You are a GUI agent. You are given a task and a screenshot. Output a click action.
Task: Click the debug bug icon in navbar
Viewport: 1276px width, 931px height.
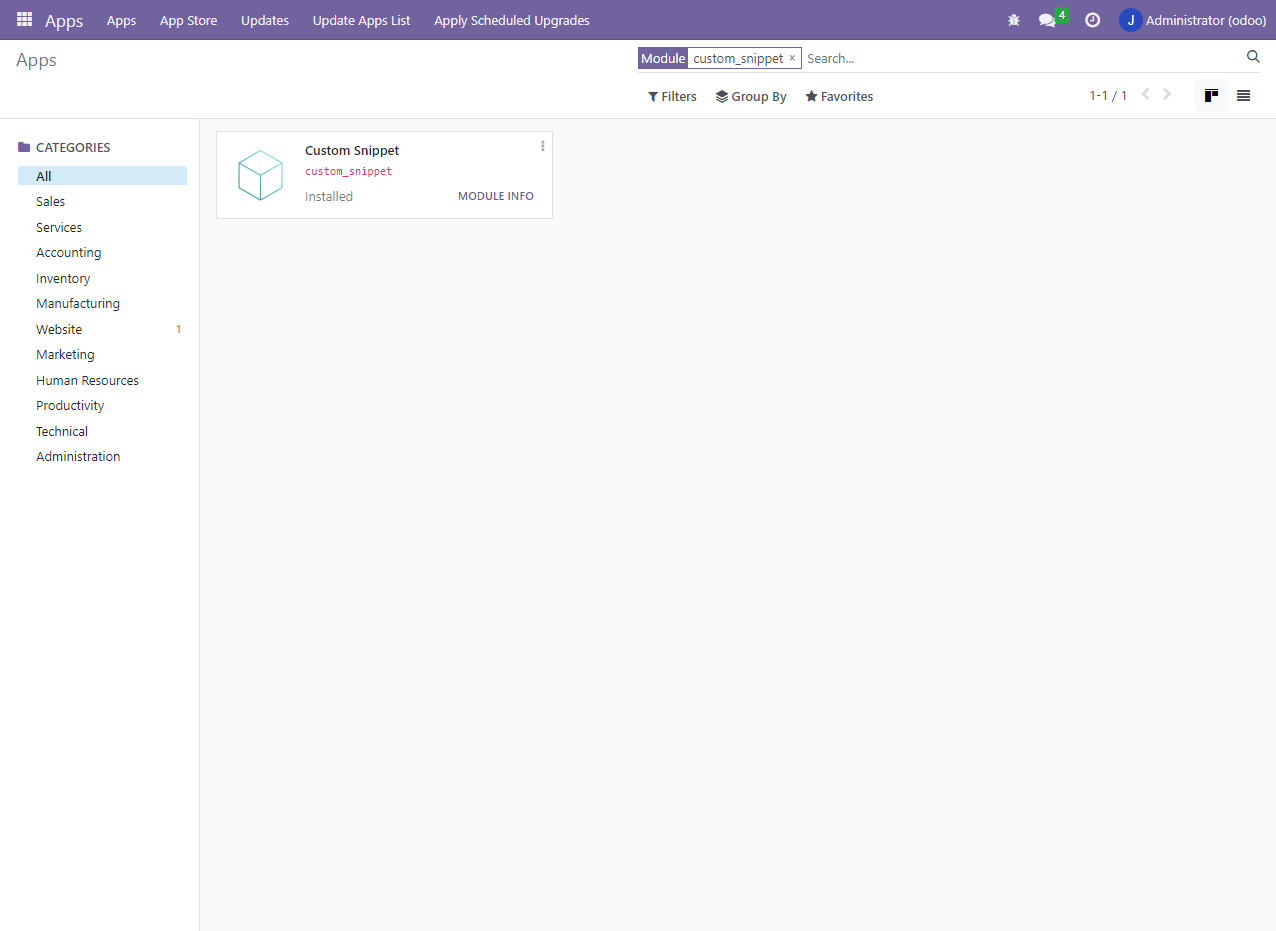click(x=1014, y=20)
